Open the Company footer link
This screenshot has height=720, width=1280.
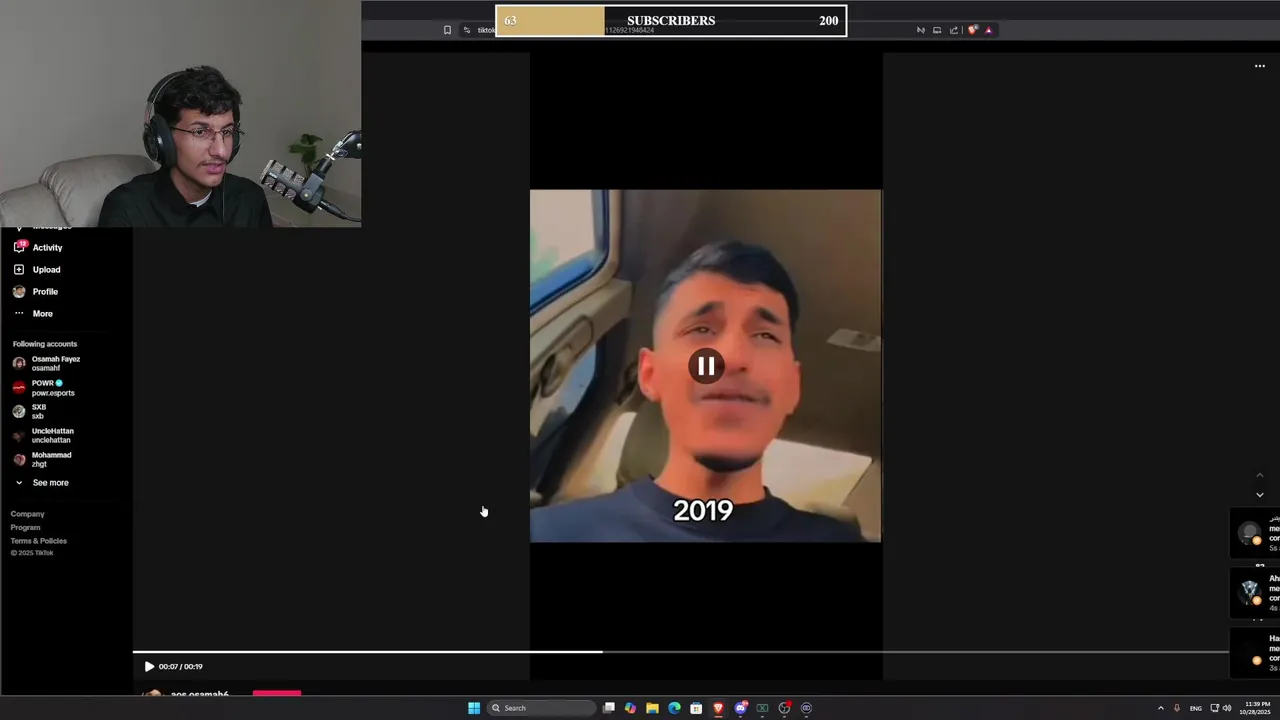click(28, 514)
